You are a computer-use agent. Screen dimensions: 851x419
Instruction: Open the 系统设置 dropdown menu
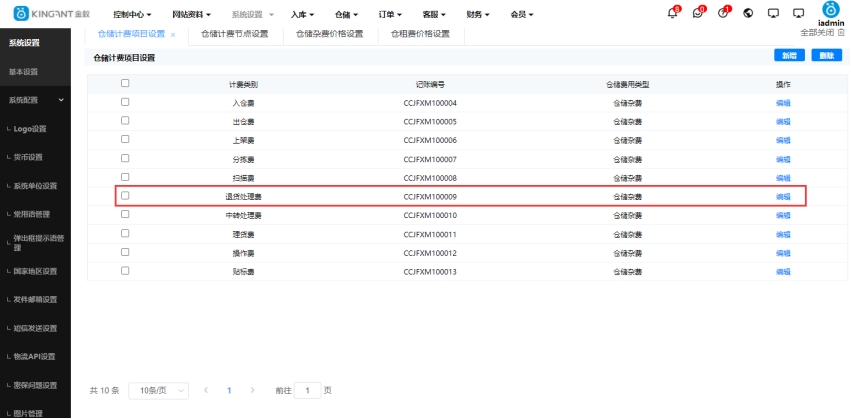pyautogui.click(x=252, y=15)
